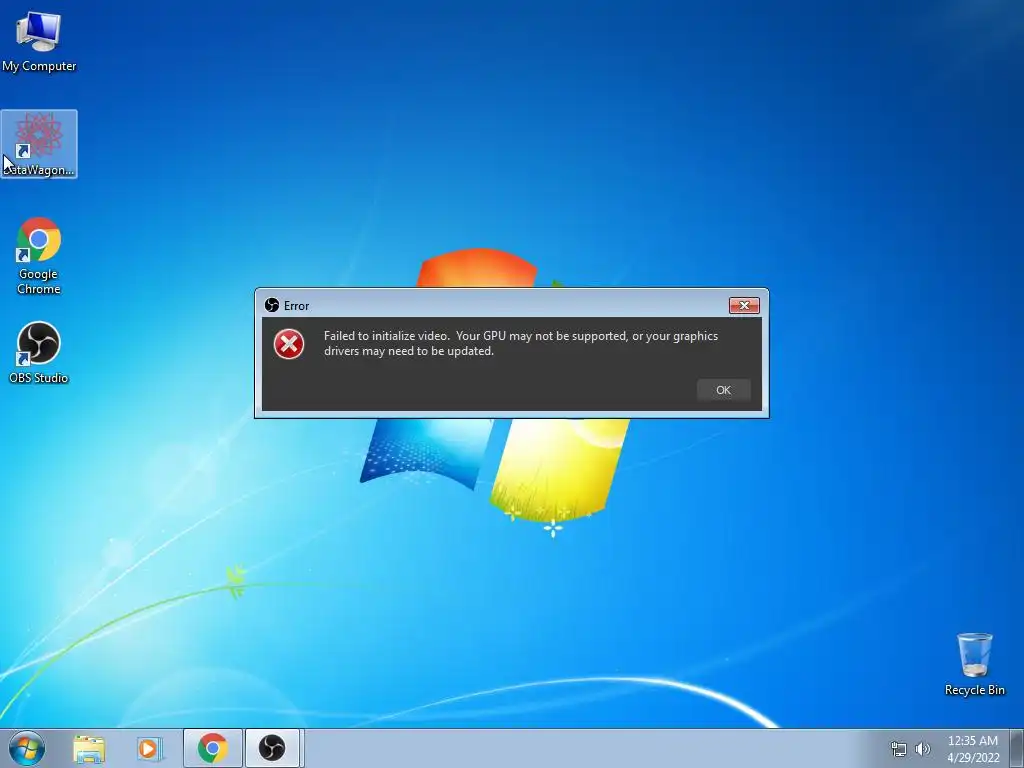Image resolution: width=1024 pixels, height=768 pixels.
Task: Close the OBS Error dialog
Action: (744, 305)
